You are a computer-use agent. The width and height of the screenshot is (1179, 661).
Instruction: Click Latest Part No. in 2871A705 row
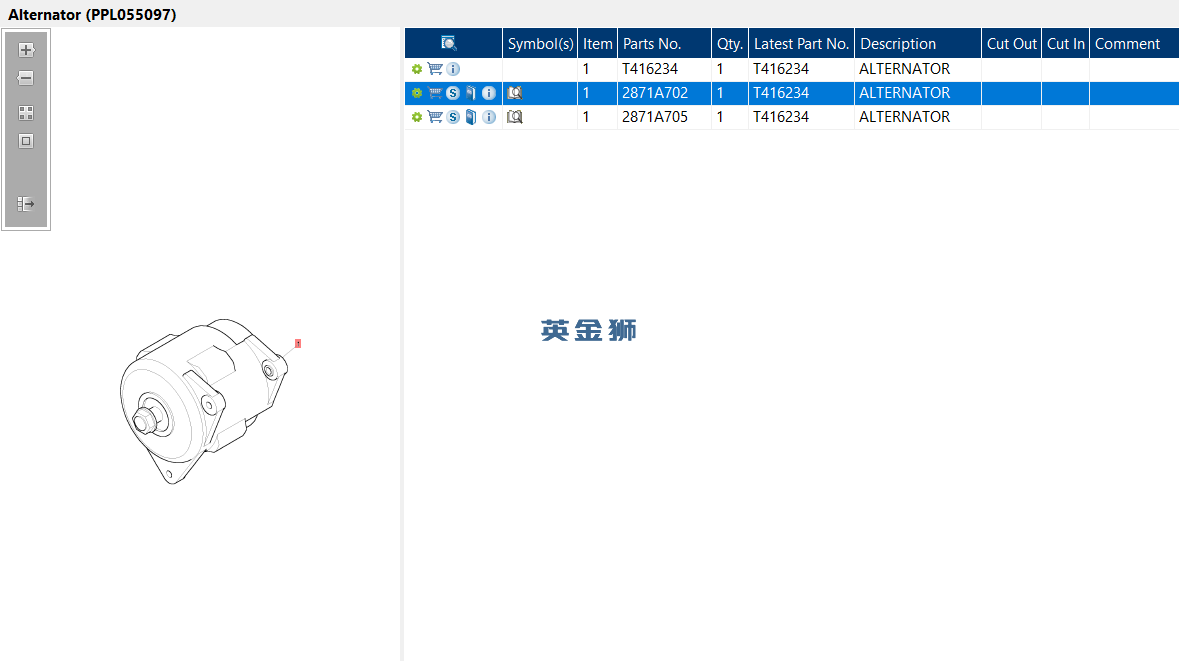tap(781, 117)
